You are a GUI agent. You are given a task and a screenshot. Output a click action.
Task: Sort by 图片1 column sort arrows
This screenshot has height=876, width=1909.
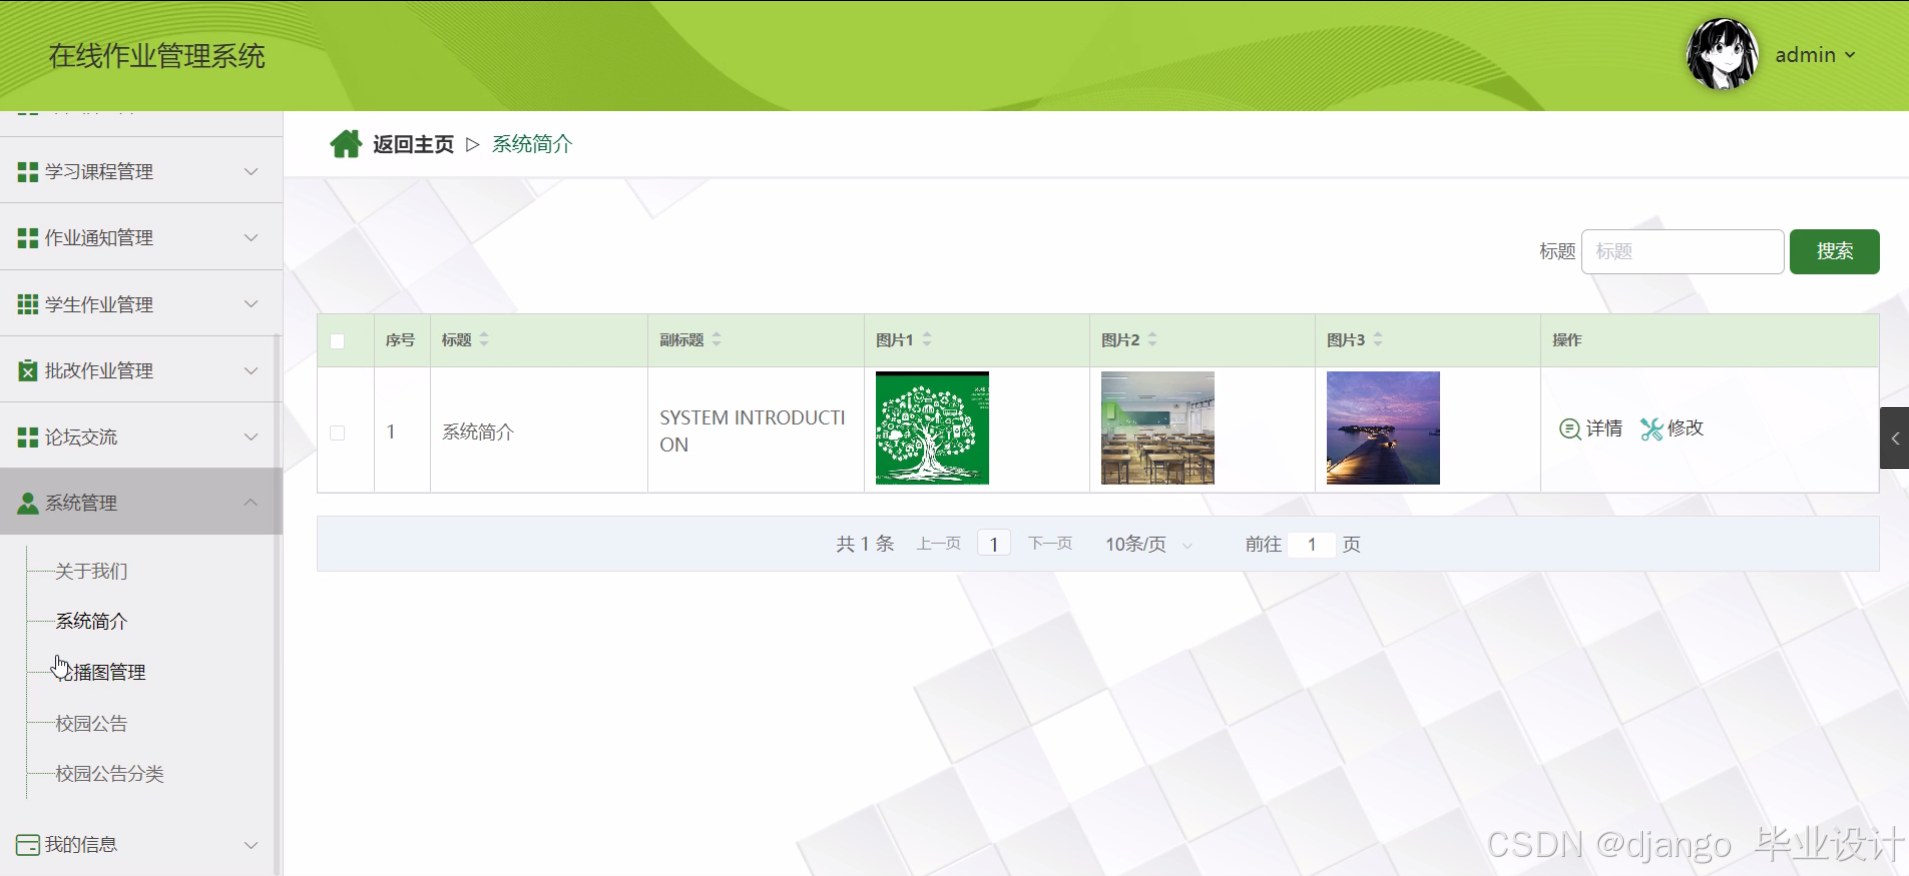927,340
